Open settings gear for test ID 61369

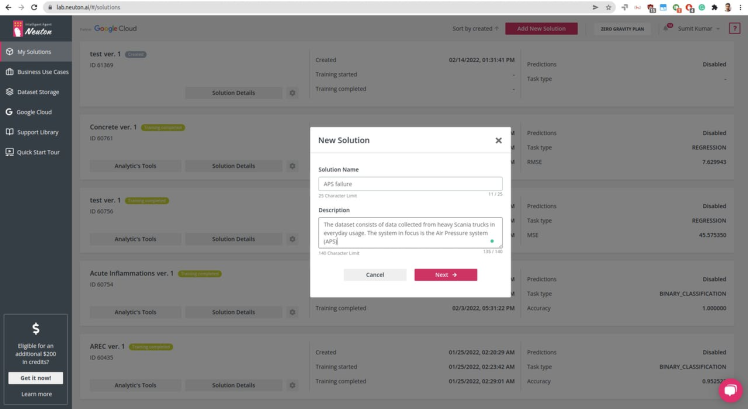(292, 93)
